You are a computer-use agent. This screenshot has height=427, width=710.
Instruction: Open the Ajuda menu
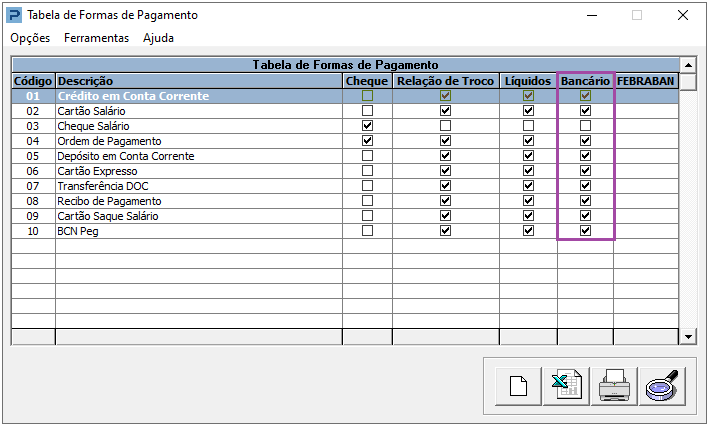coord(158,38)
